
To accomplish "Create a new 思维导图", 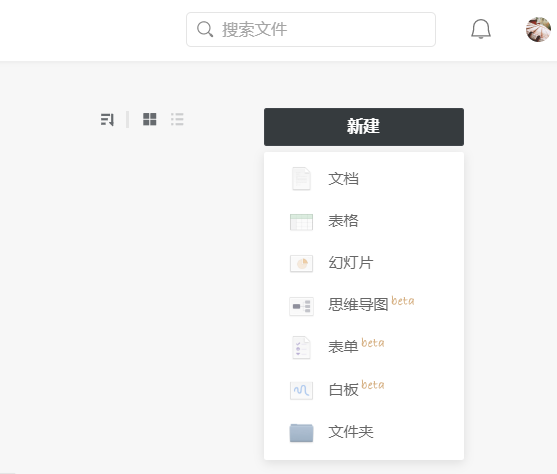I will [x=364, y=305].
